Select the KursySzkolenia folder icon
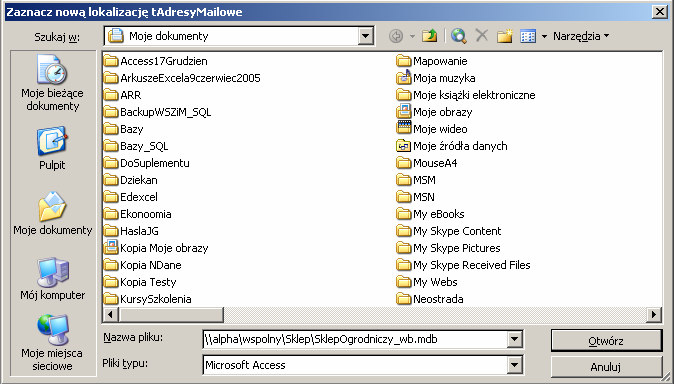The height and width of the screenshot is (384, 674). (111, 299)
